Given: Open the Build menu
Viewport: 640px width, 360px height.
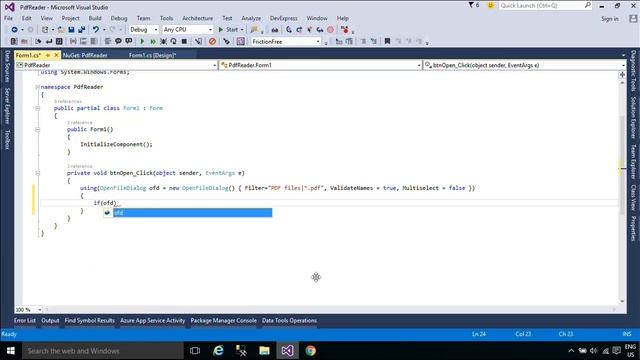Looking at the screenshot, I should 95,18.
